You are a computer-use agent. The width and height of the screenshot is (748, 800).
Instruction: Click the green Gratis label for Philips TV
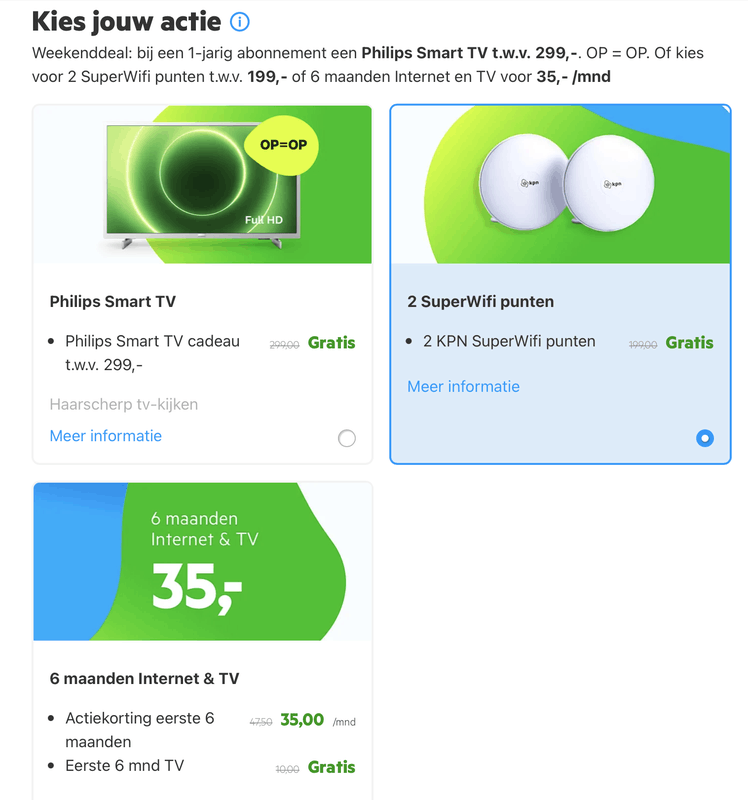pos(331,342)
